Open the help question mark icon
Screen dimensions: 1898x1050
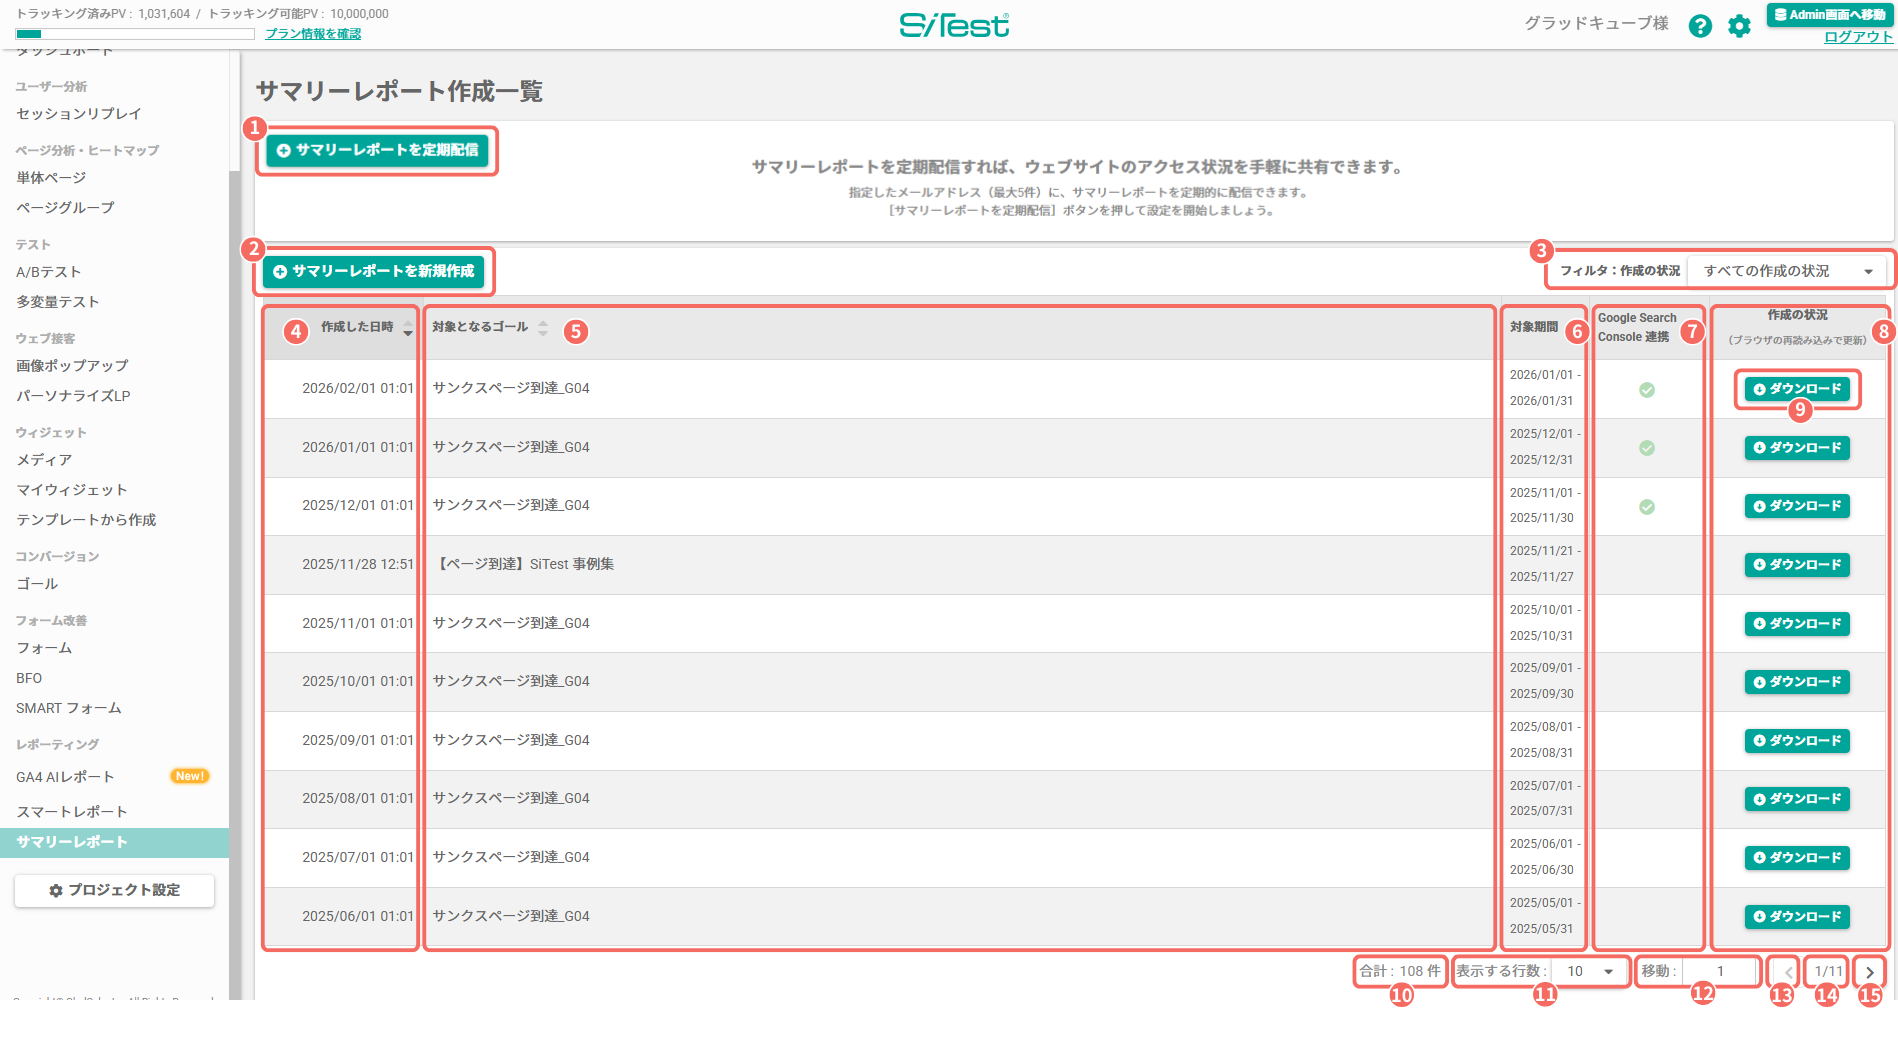[x=1700, y=26]
